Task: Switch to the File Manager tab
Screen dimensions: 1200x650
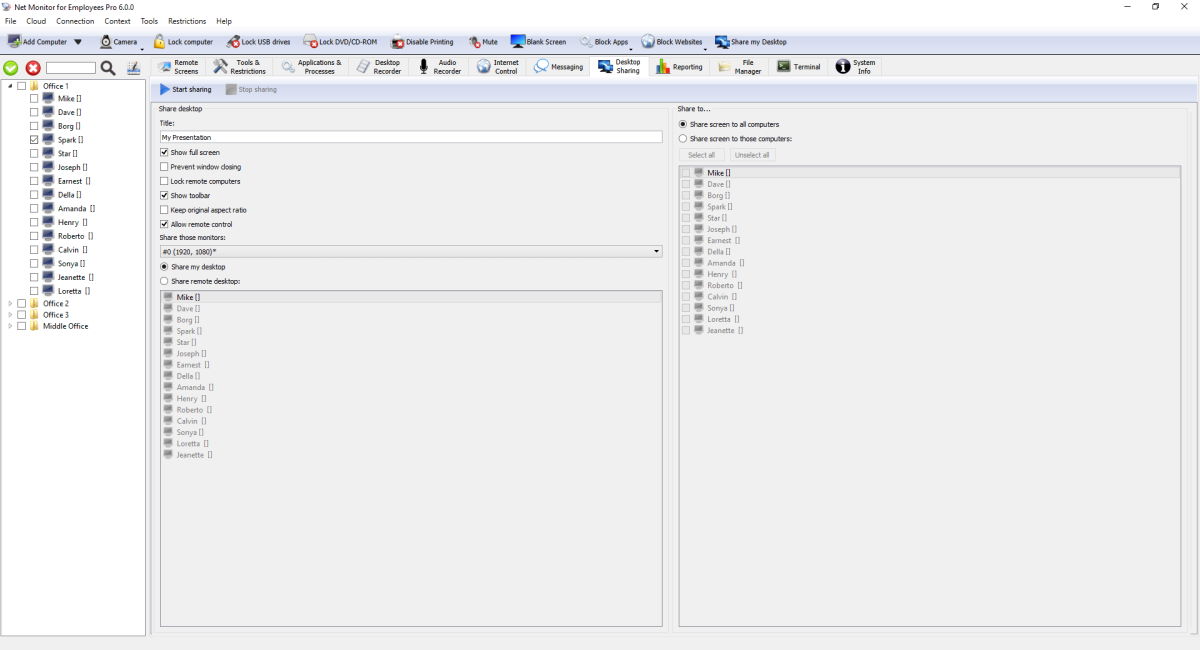Action: (x=739, y=67)
